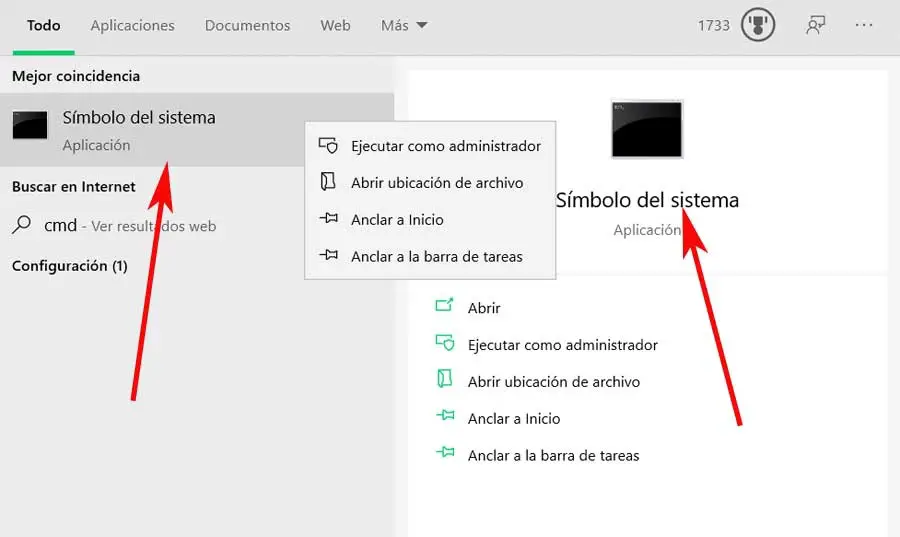
Task: Open the feedback person icon
Action: pyautogui.click(x=816, y=25)
